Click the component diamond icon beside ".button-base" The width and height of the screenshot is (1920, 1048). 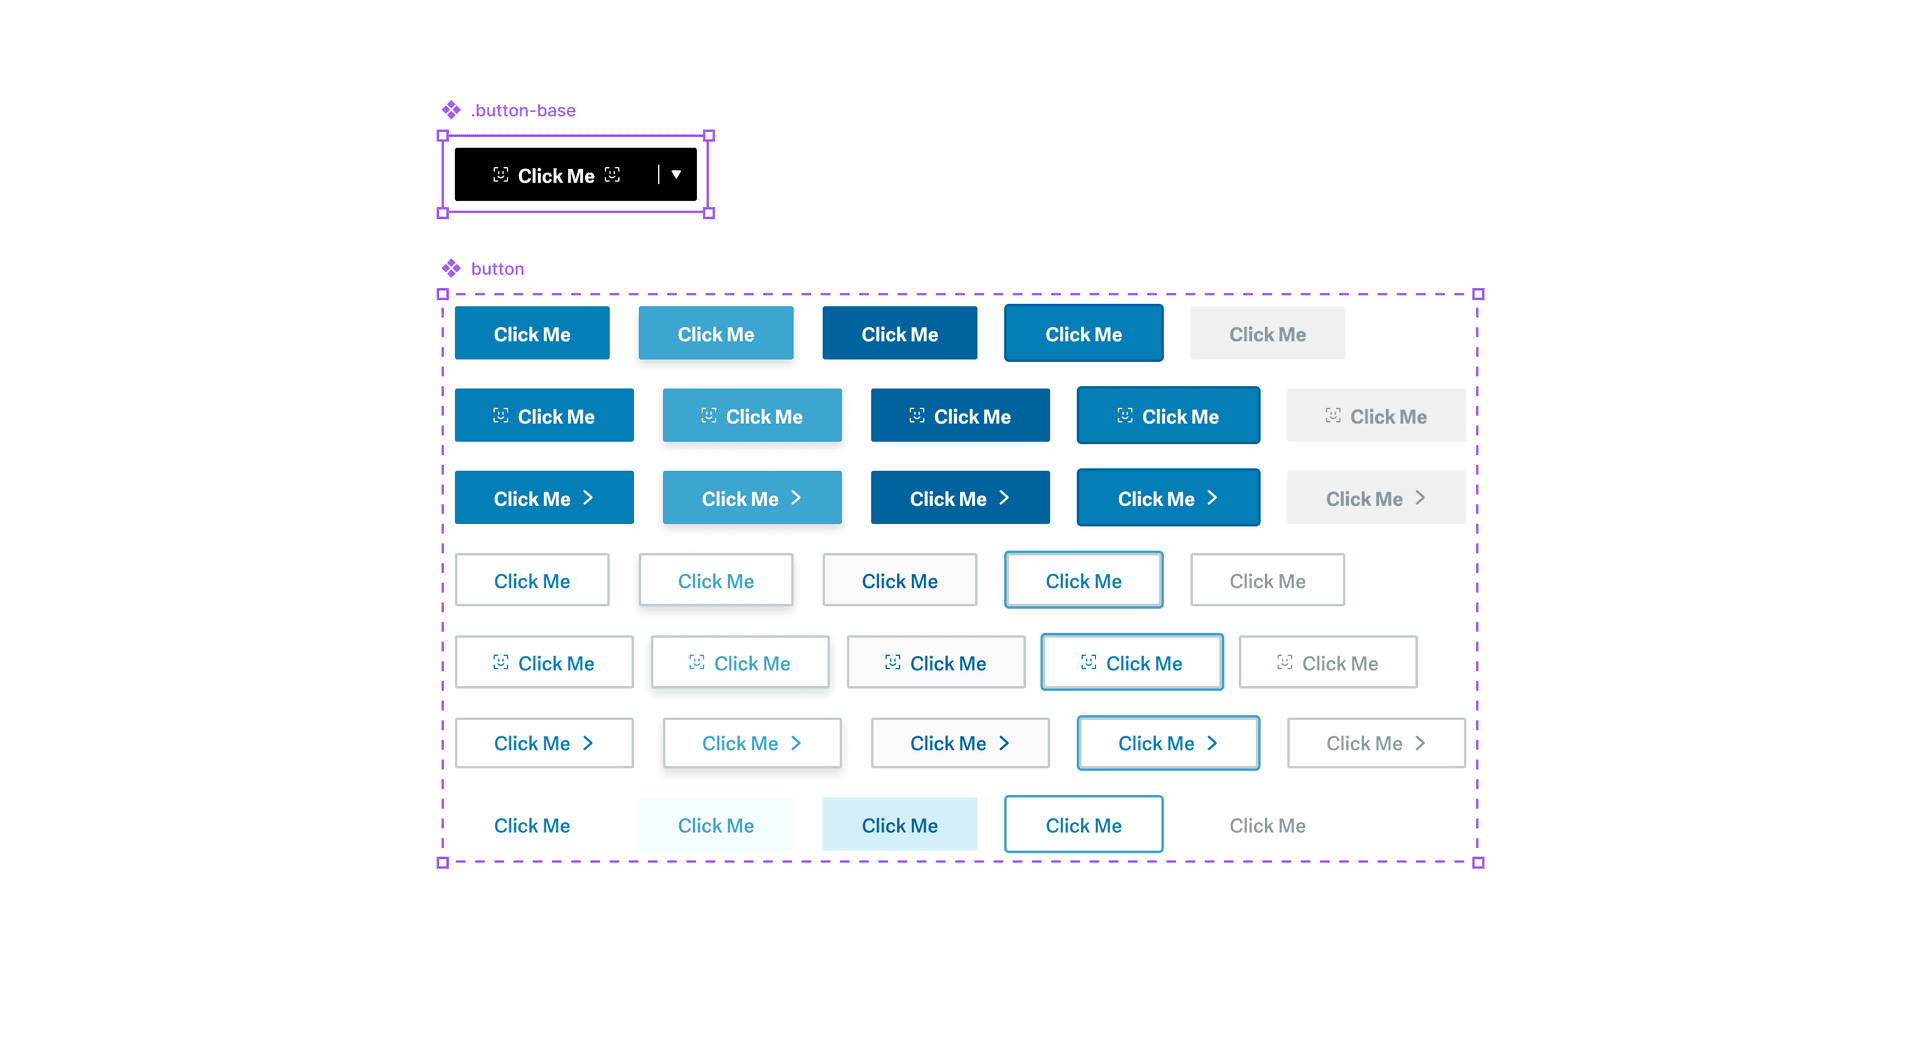click(x=452, y=110)
